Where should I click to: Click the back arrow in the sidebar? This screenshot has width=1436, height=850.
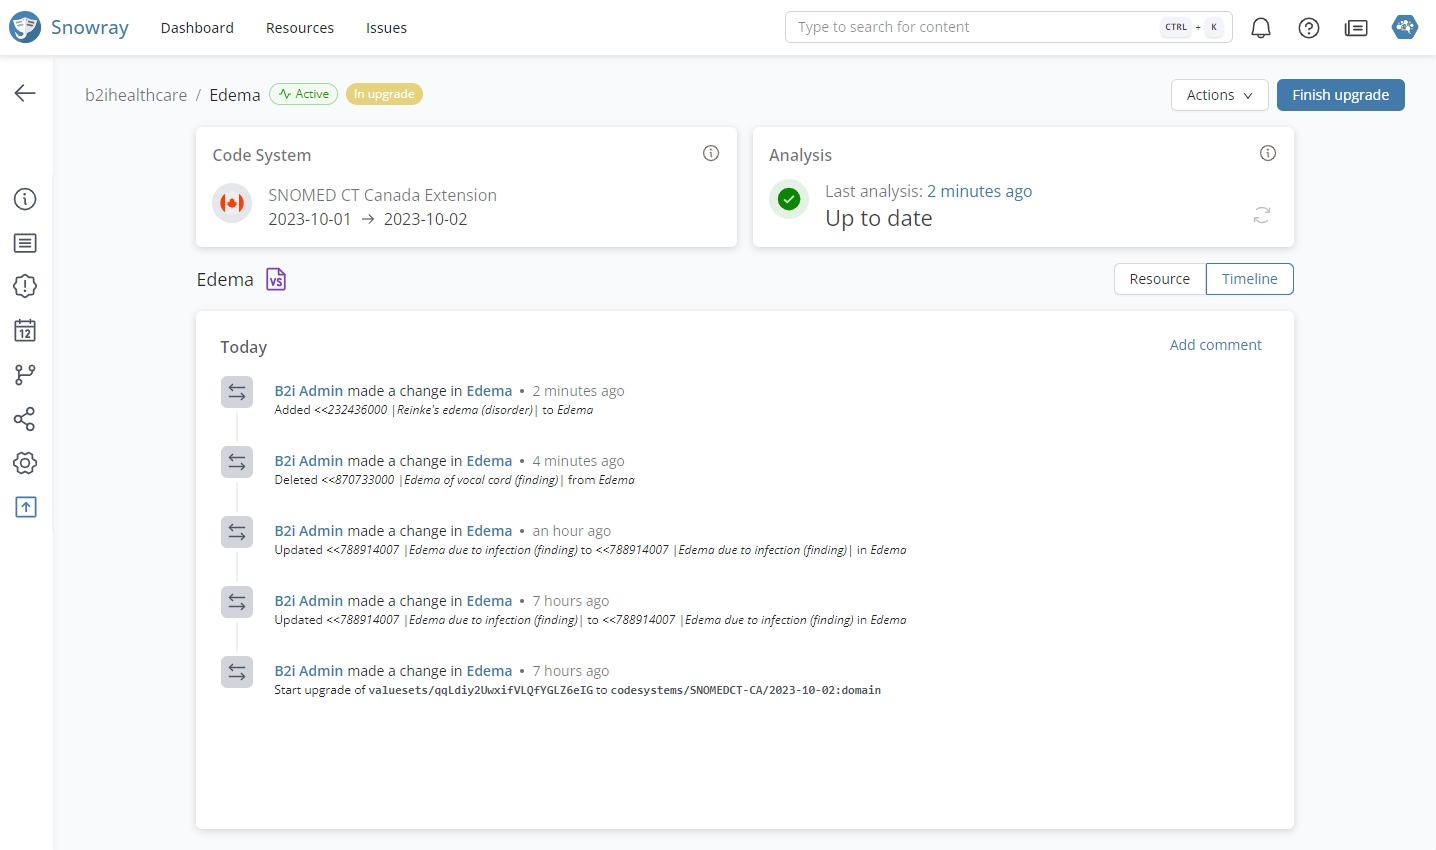(x=25, y=93)
